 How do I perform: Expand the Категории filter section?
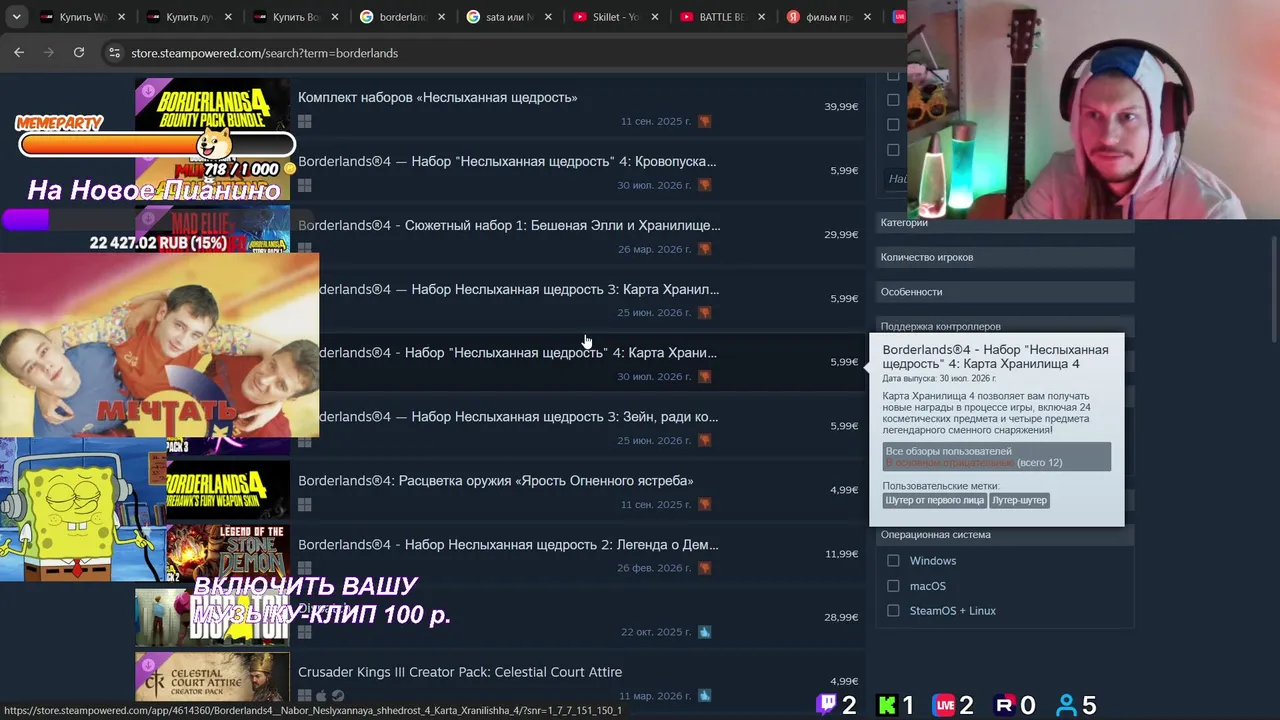click(1005, 223)
